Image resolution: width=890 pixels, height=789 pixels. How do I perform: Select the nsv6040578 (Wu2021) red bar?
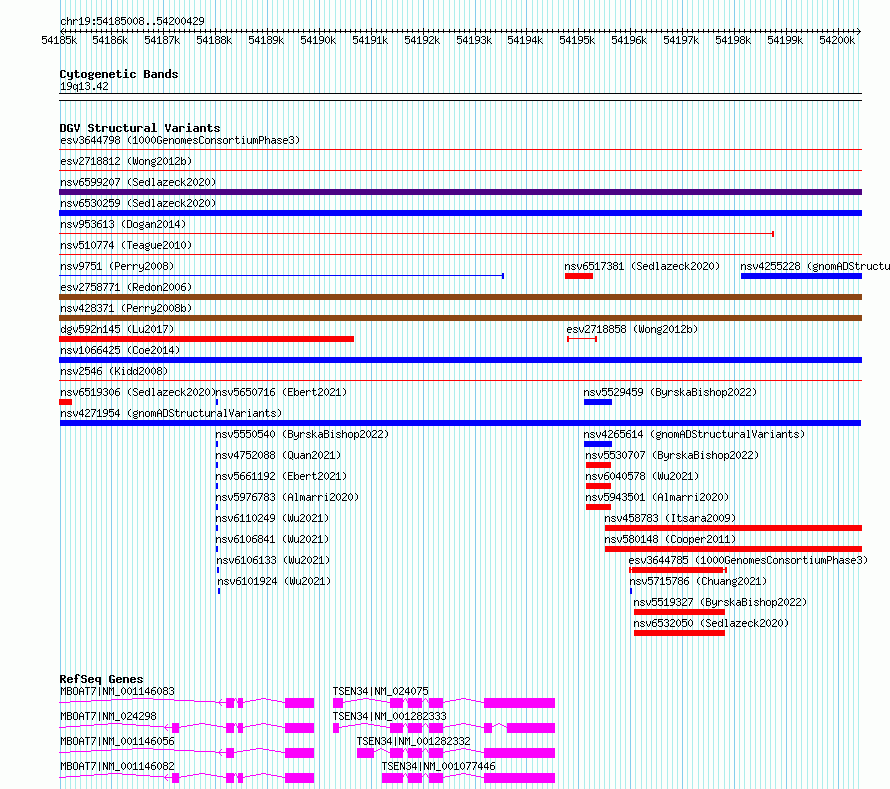pyautogui.click(x=598, y=486)
